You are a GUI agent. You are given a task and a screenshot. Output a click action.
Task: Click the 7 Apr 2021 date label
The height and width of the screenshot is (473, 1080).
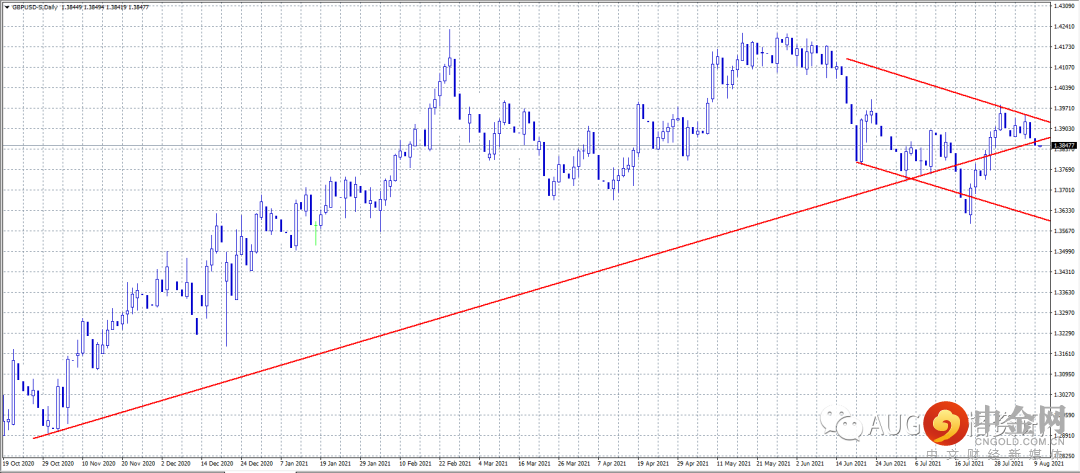pyautogui.click(x=613, y=463)
